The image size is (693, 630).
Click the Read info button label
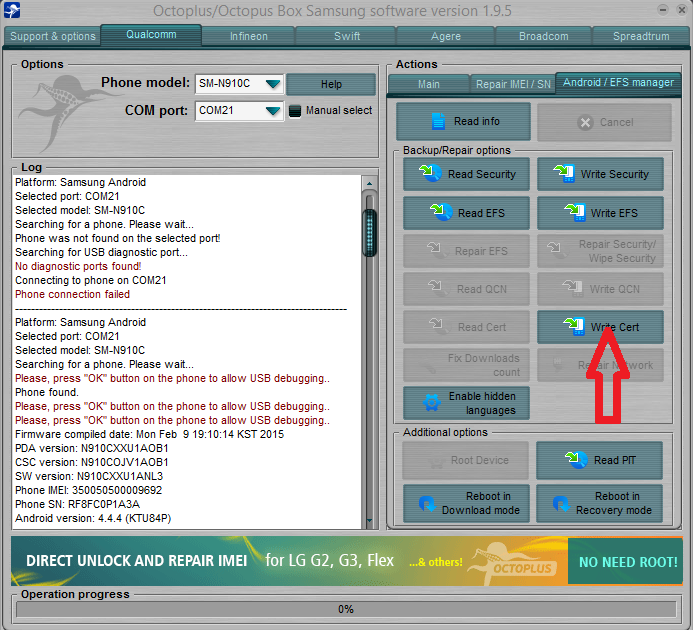point(476,121)
